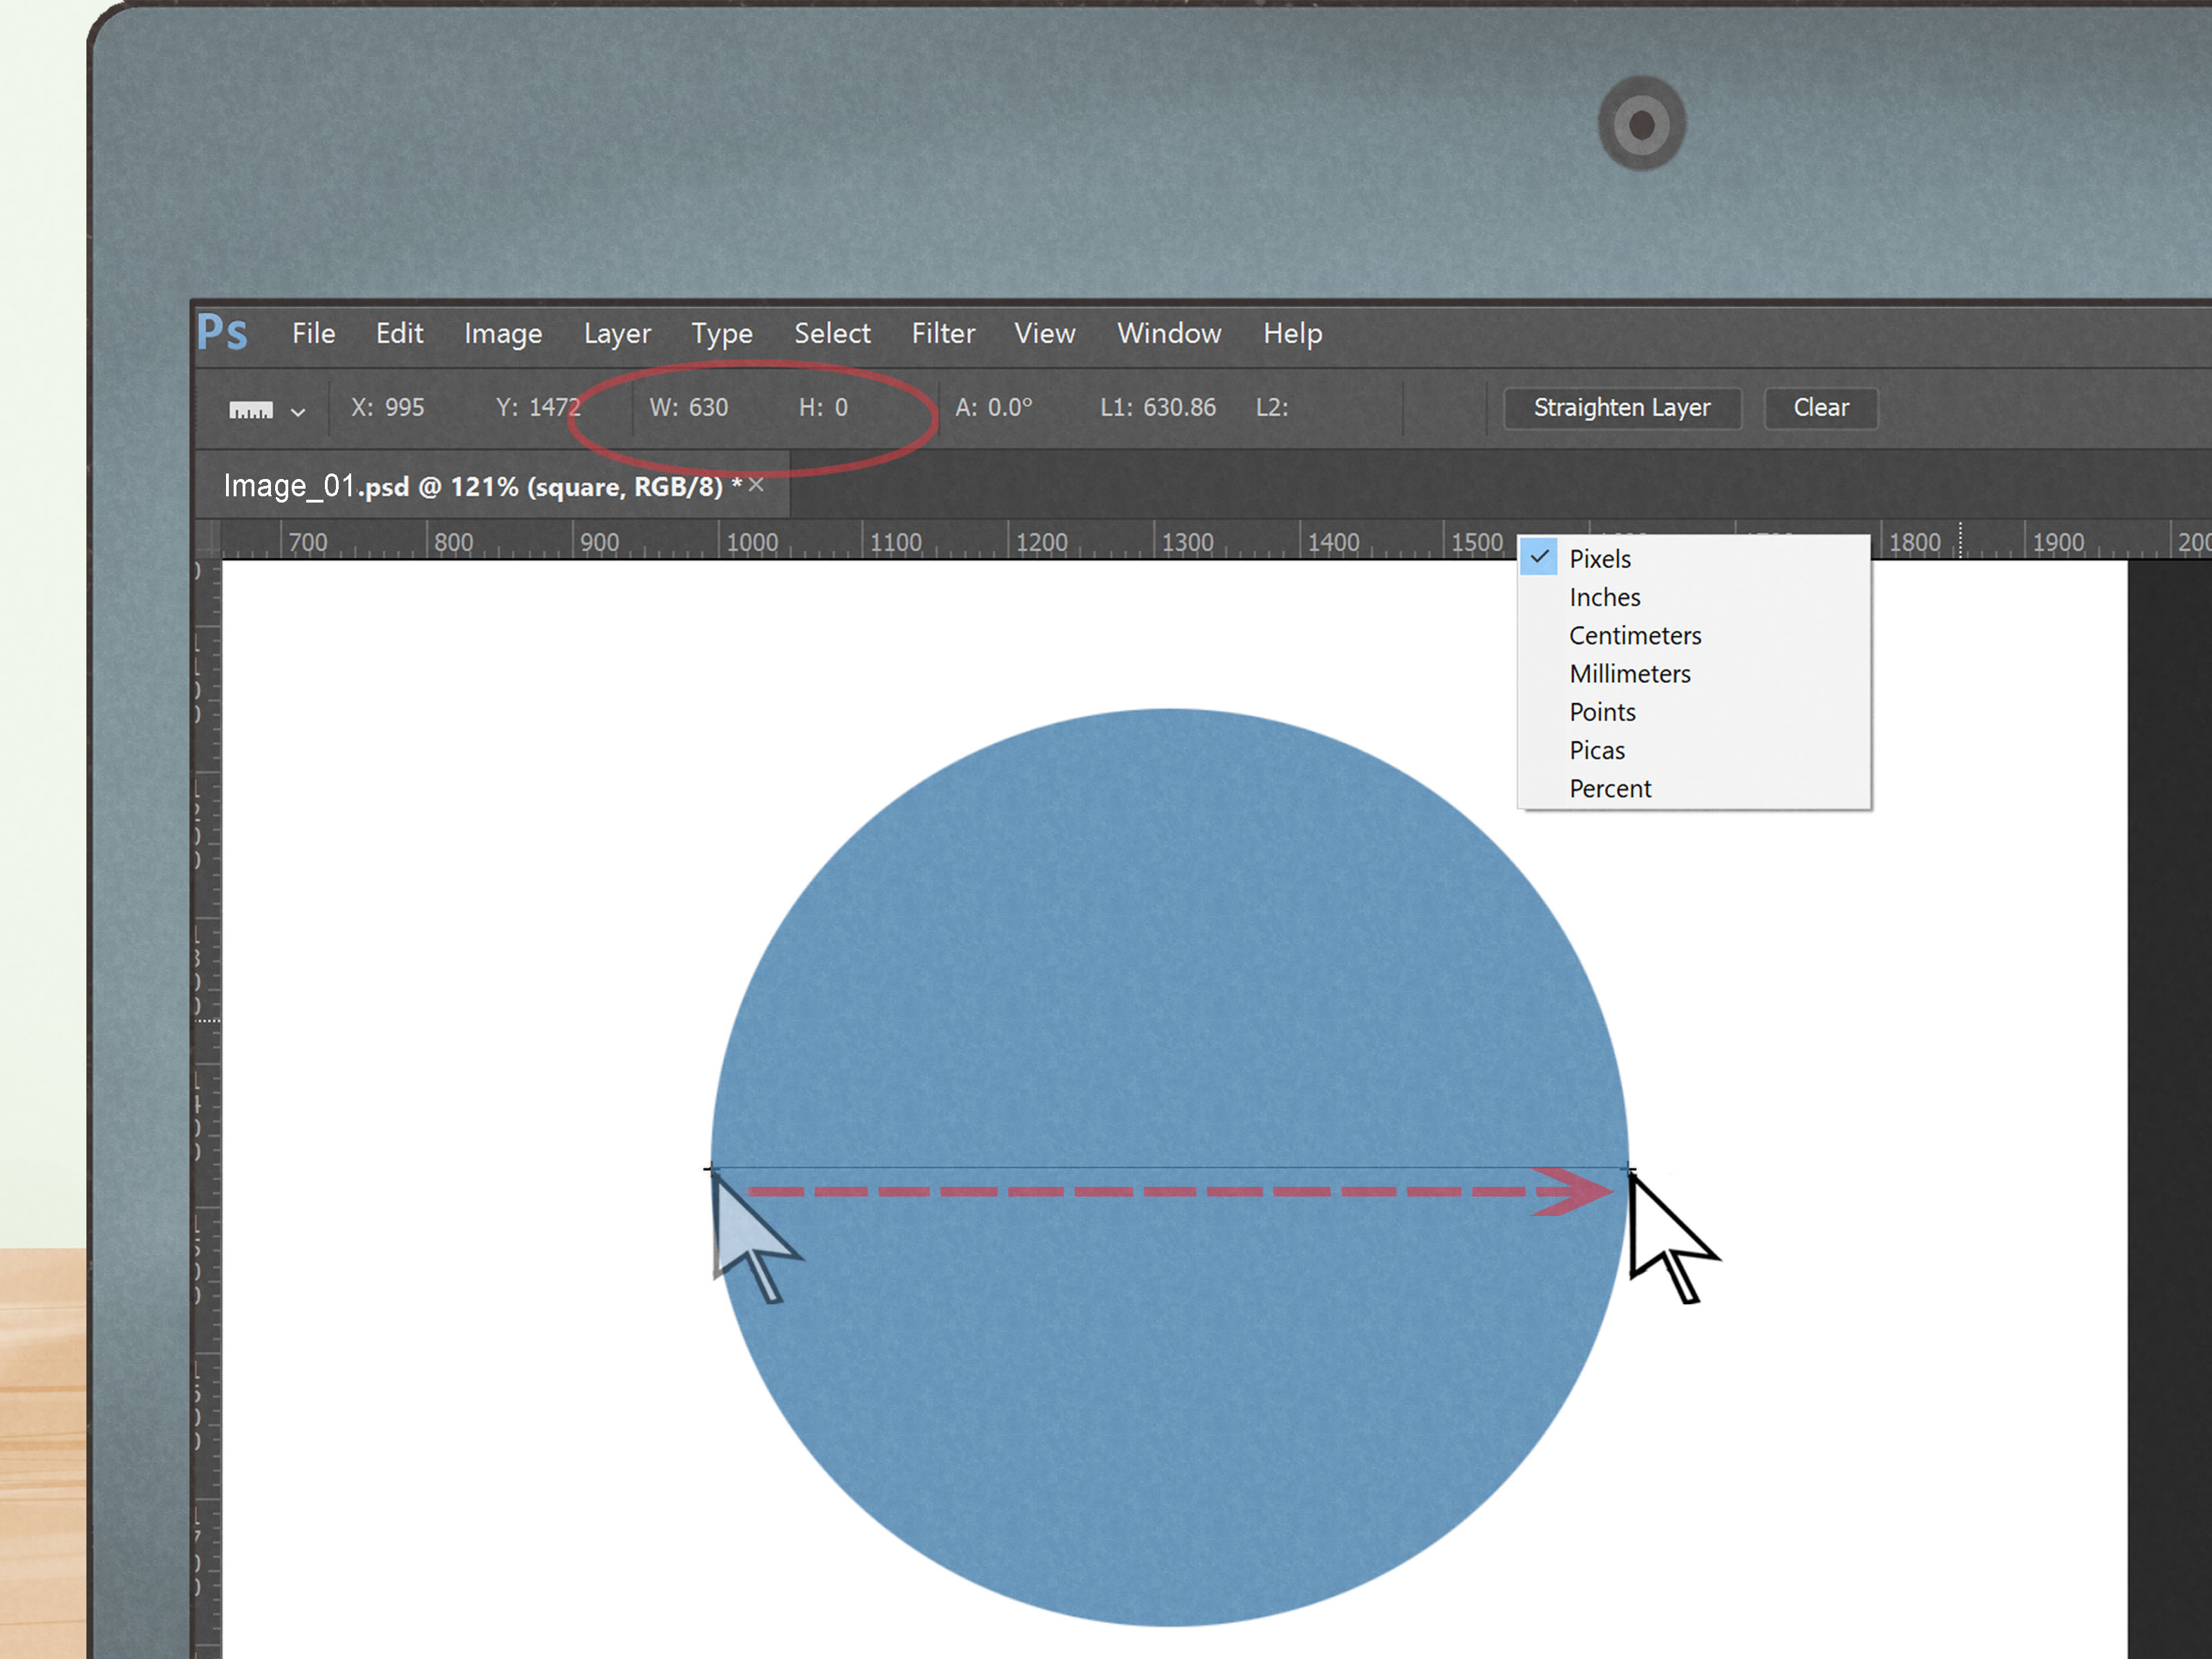
Task: Open the Window menu
Action: click(1168, 333)
